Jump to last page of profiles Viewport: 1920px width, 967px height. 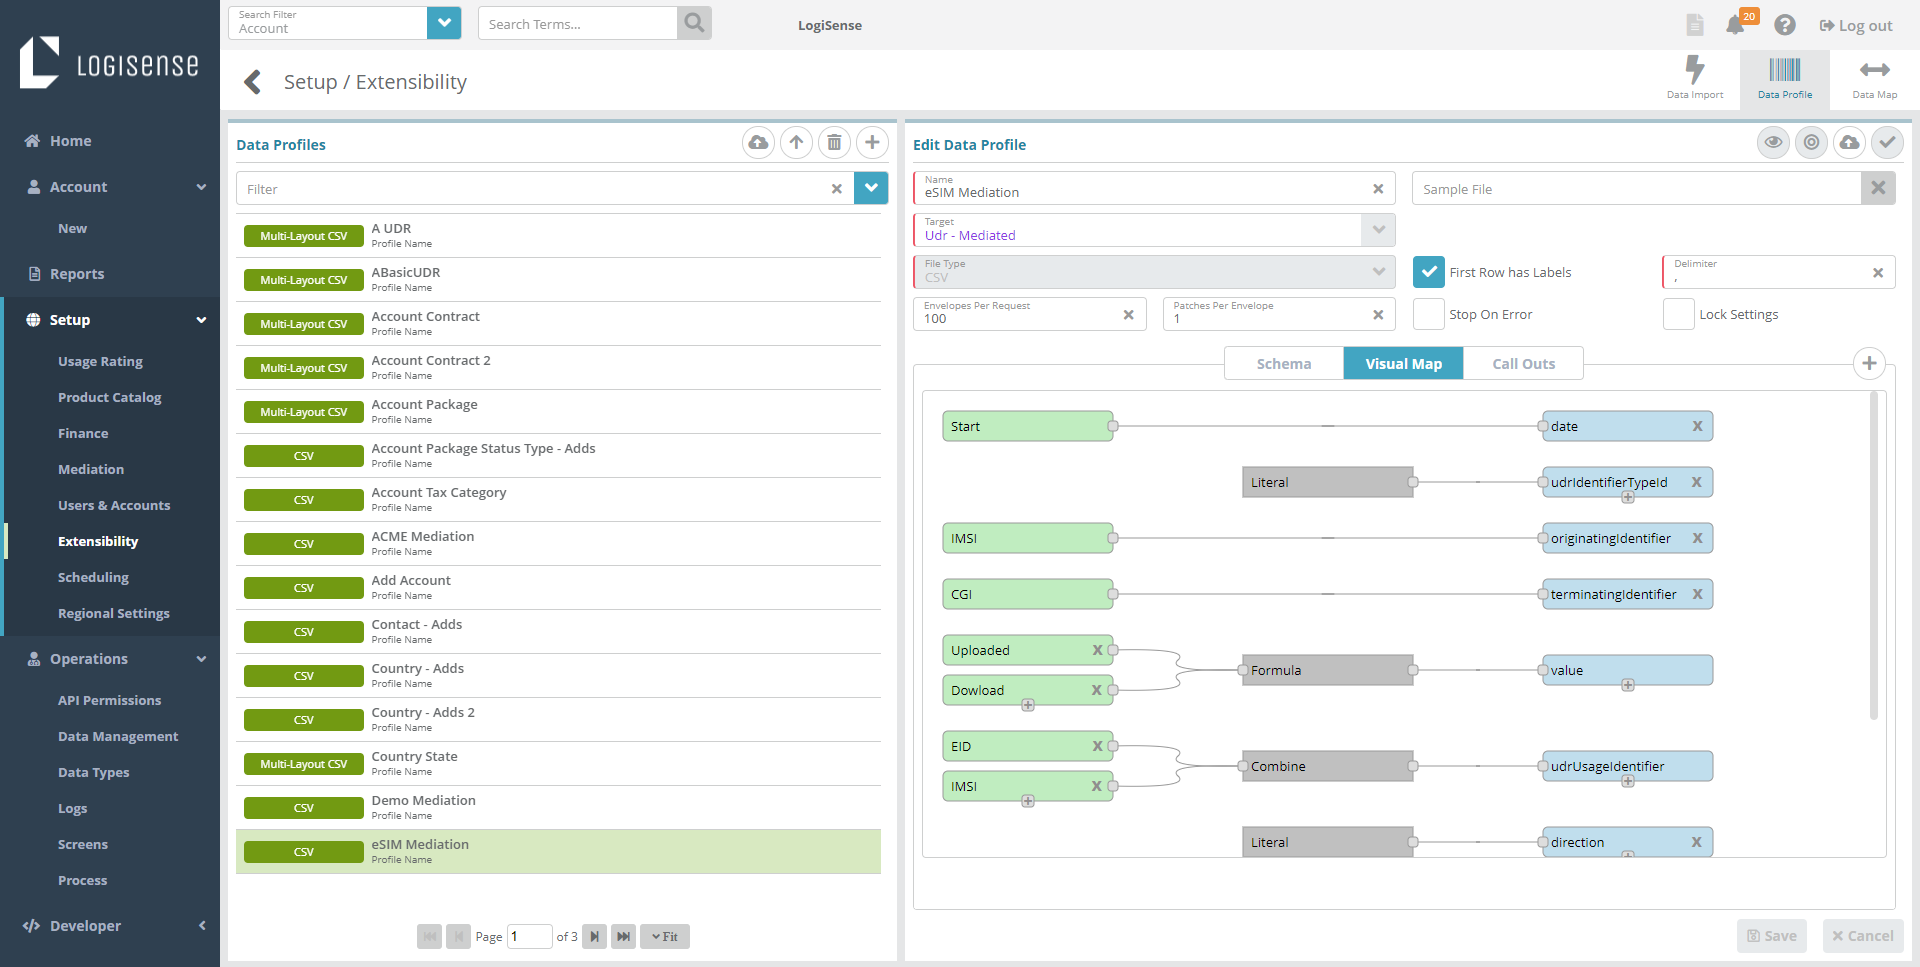[623, 937]
